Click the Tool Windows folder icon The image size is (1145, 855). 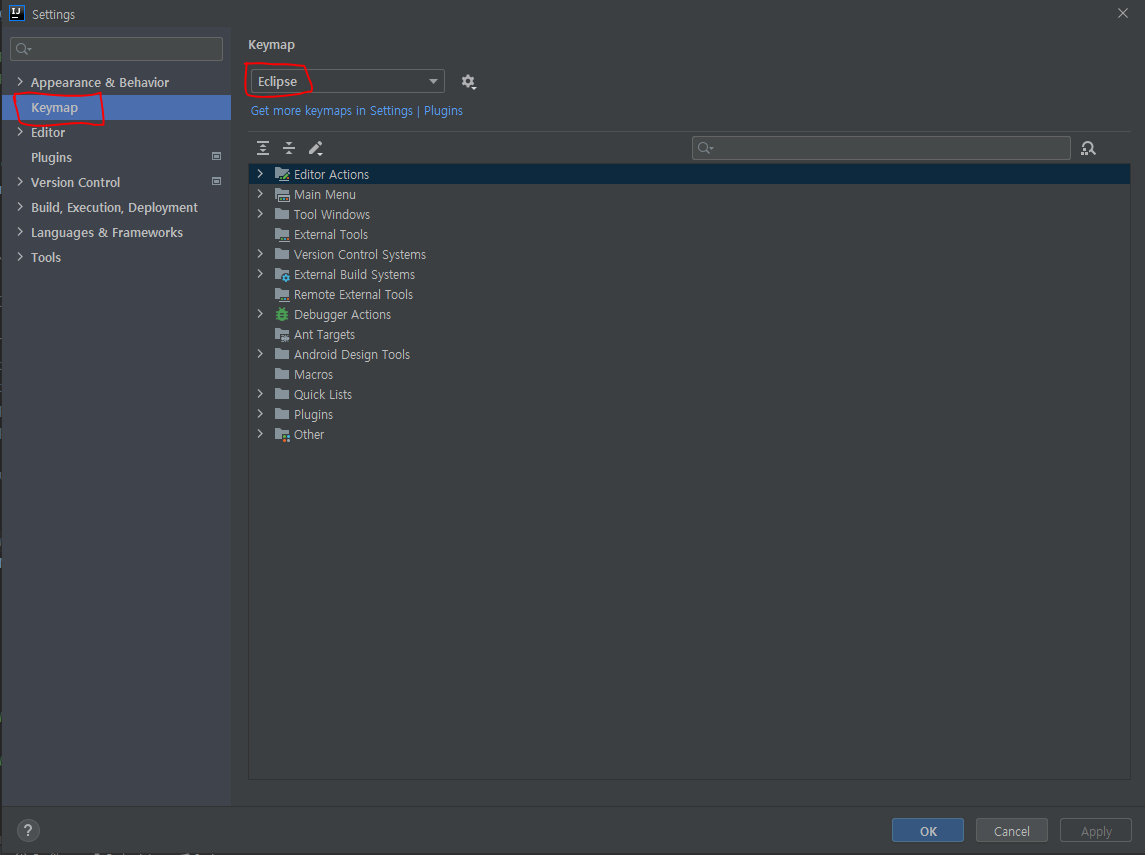pyautogui.click(x=282, y=214)
